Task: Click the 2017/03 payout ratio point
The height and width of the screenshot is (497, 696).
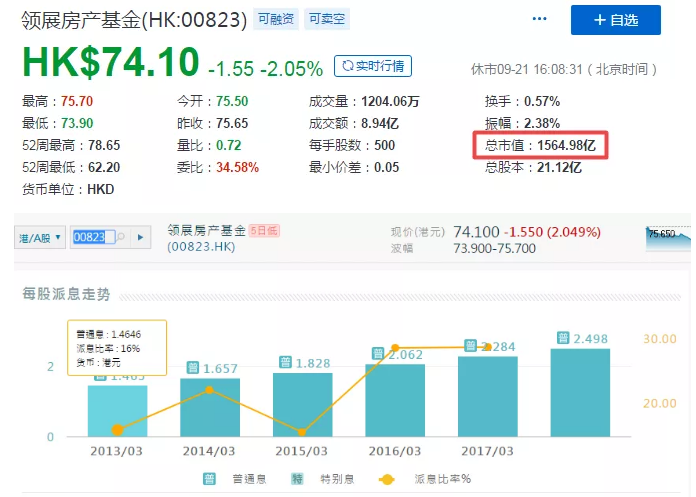Action: click(x=487, y=347)
